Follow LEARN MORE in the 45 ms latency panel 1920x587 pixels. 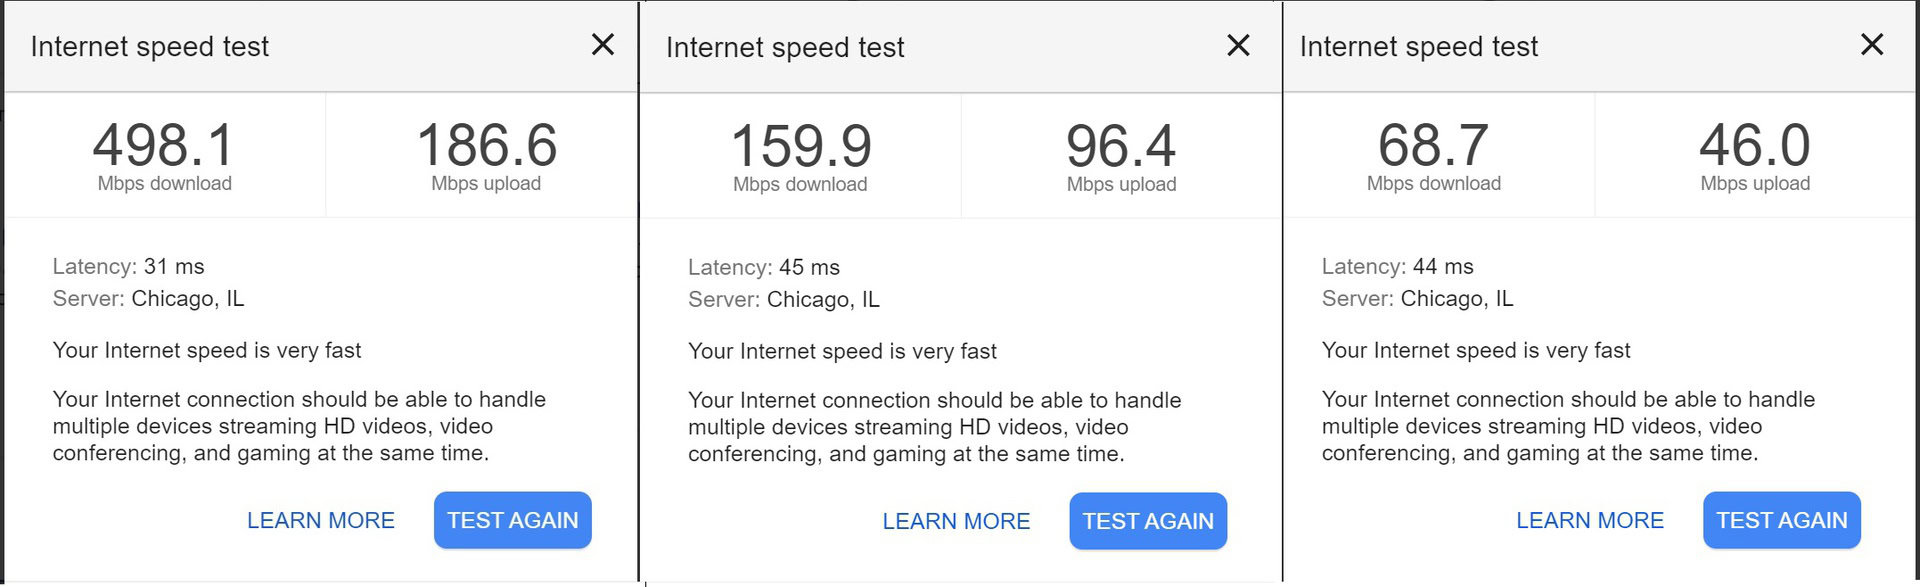point(956,521)
